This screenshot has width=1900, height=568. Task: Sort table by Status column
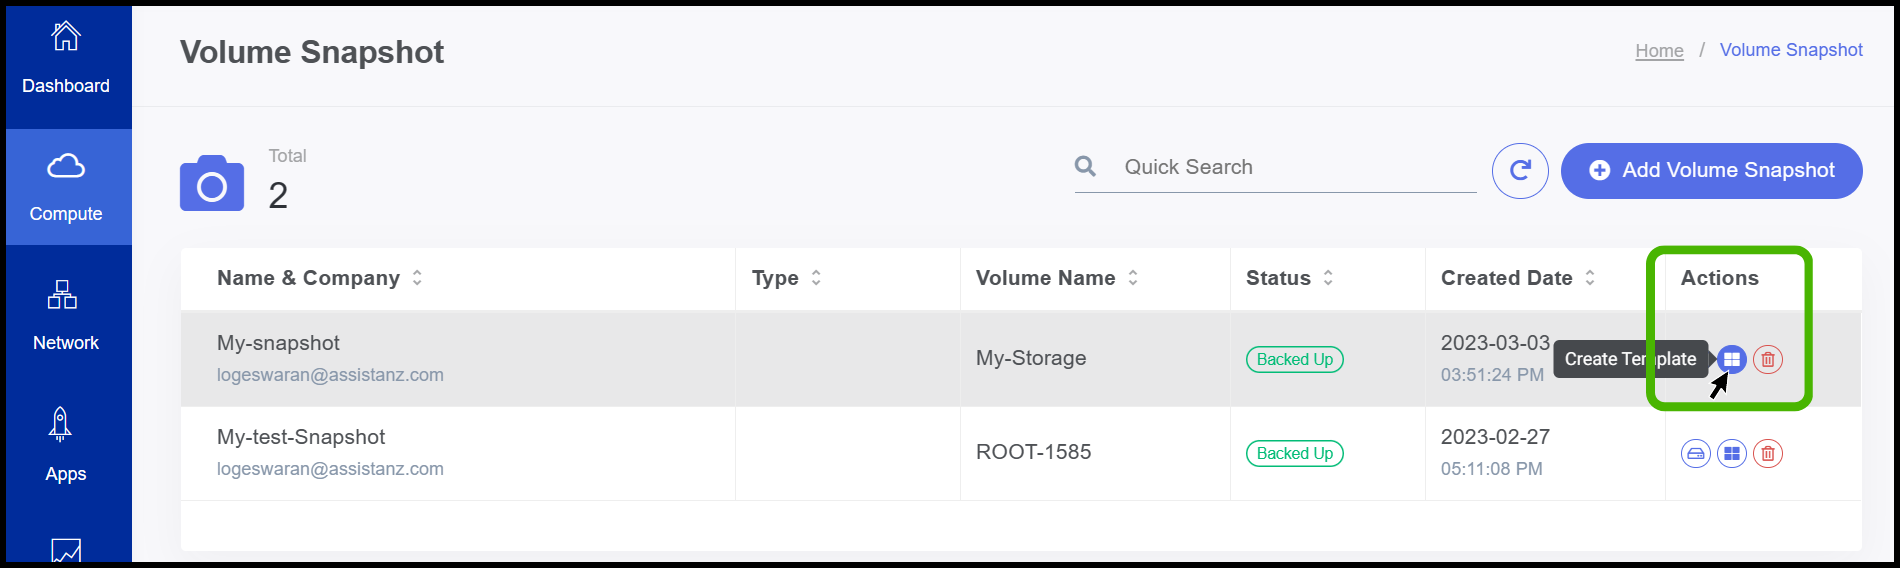(1328, 278)
